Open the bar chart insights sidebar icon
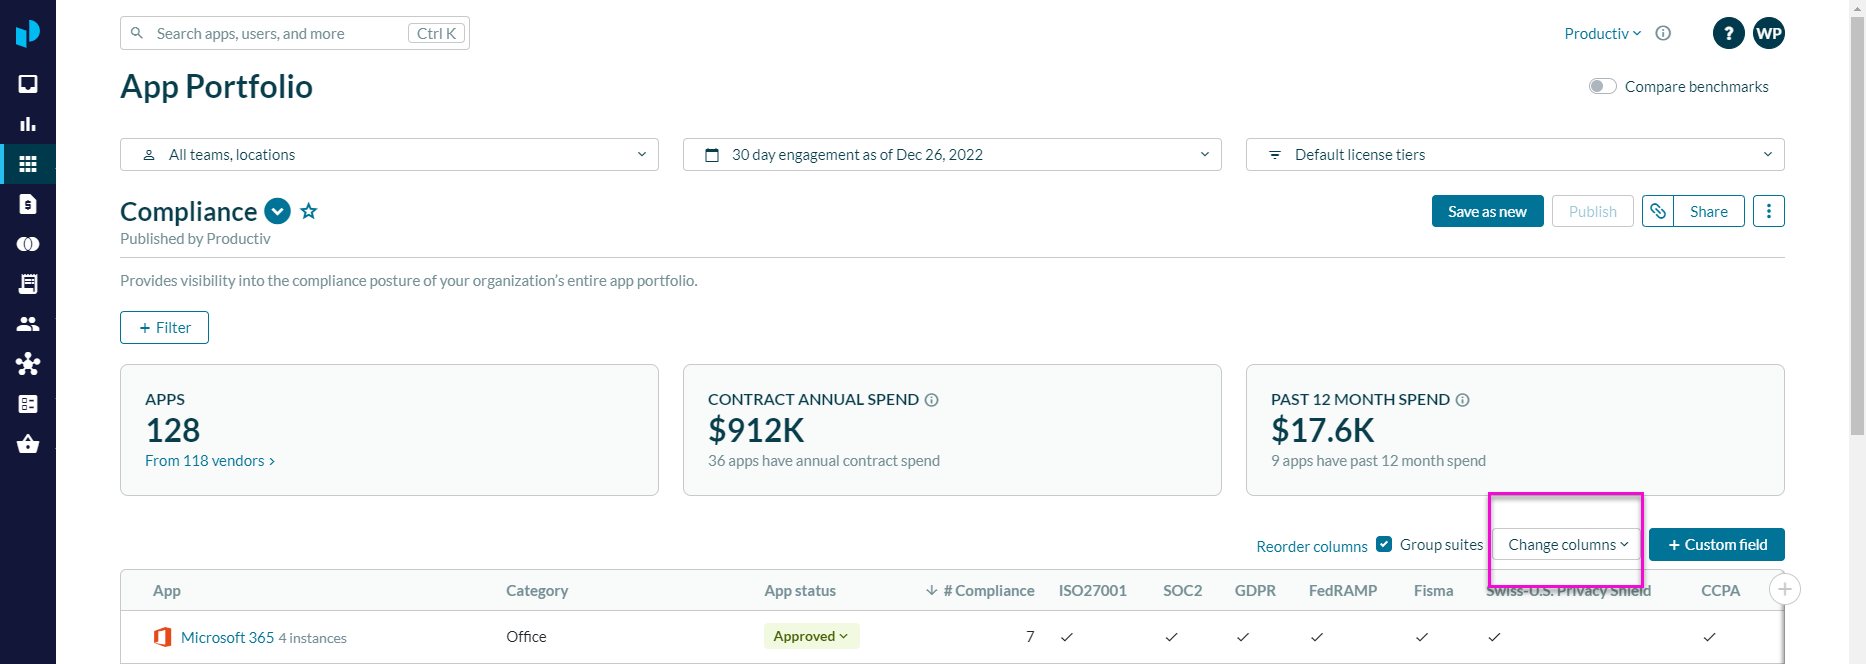The width and height of the screenshot is (1866, 664). tap(28, 124)
